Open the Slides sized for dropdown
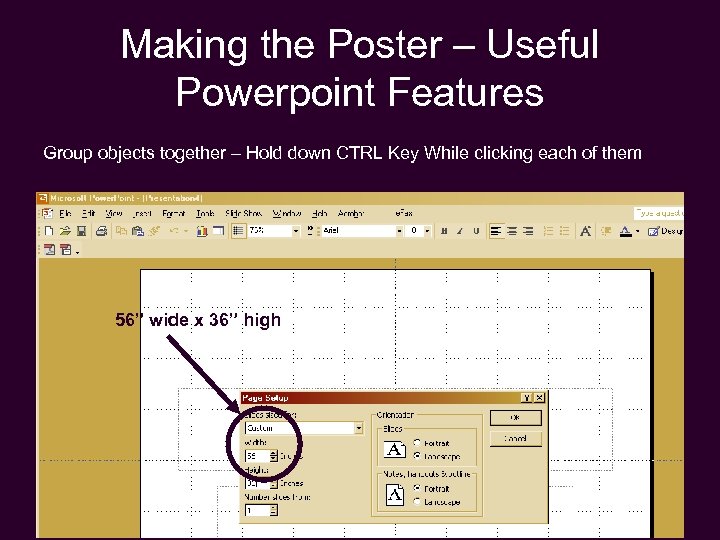The width and height of the screenshot is (720, 540). 359,428
